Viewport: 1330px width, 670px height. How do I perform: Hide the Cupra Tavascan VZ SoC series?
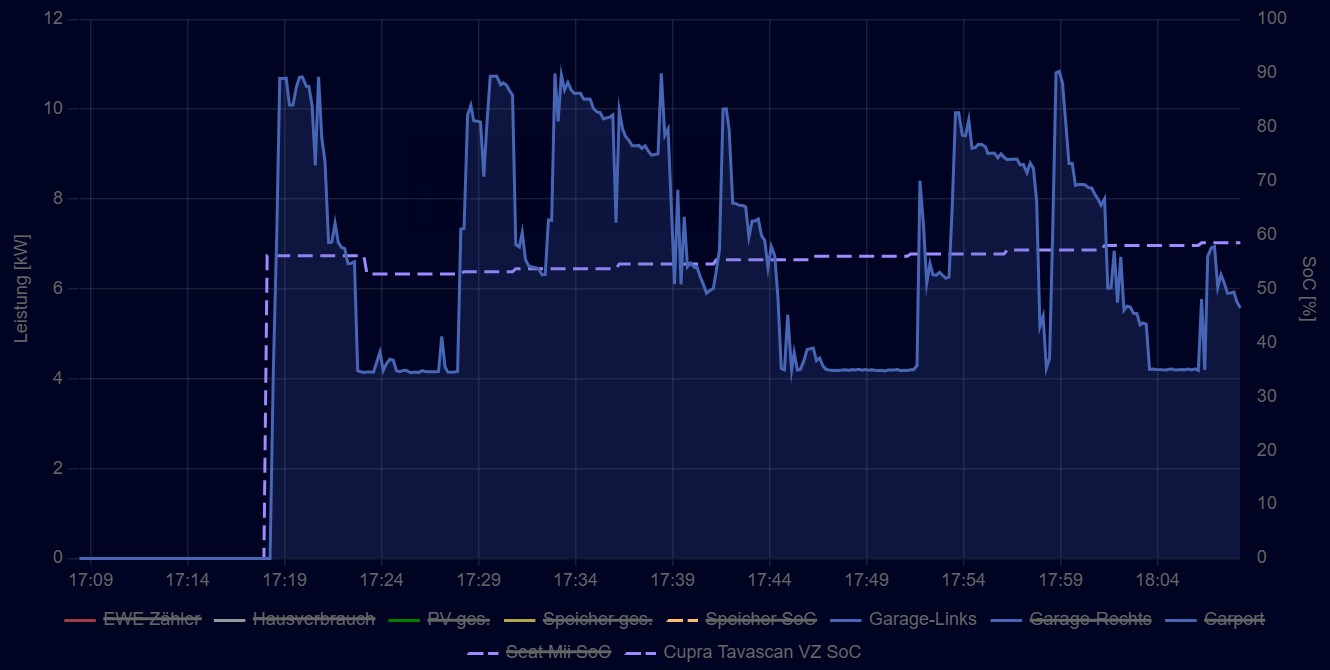tap(742, 652)
